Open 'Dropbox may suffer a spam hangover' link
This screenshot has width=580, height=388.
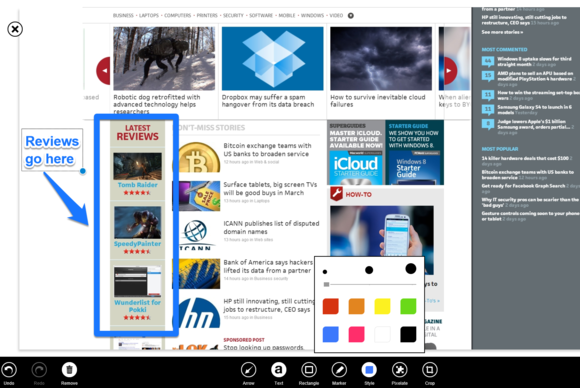[268, 101]
